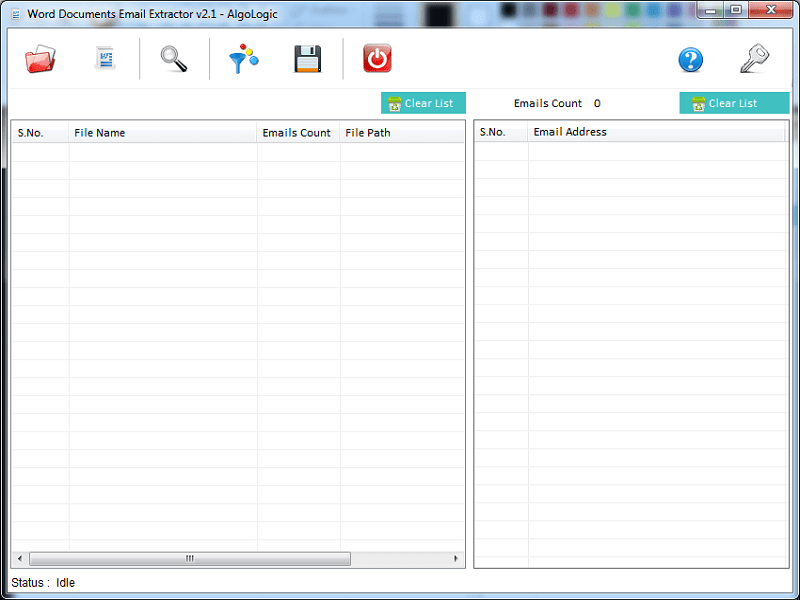Click the red power exit icon

377,59
